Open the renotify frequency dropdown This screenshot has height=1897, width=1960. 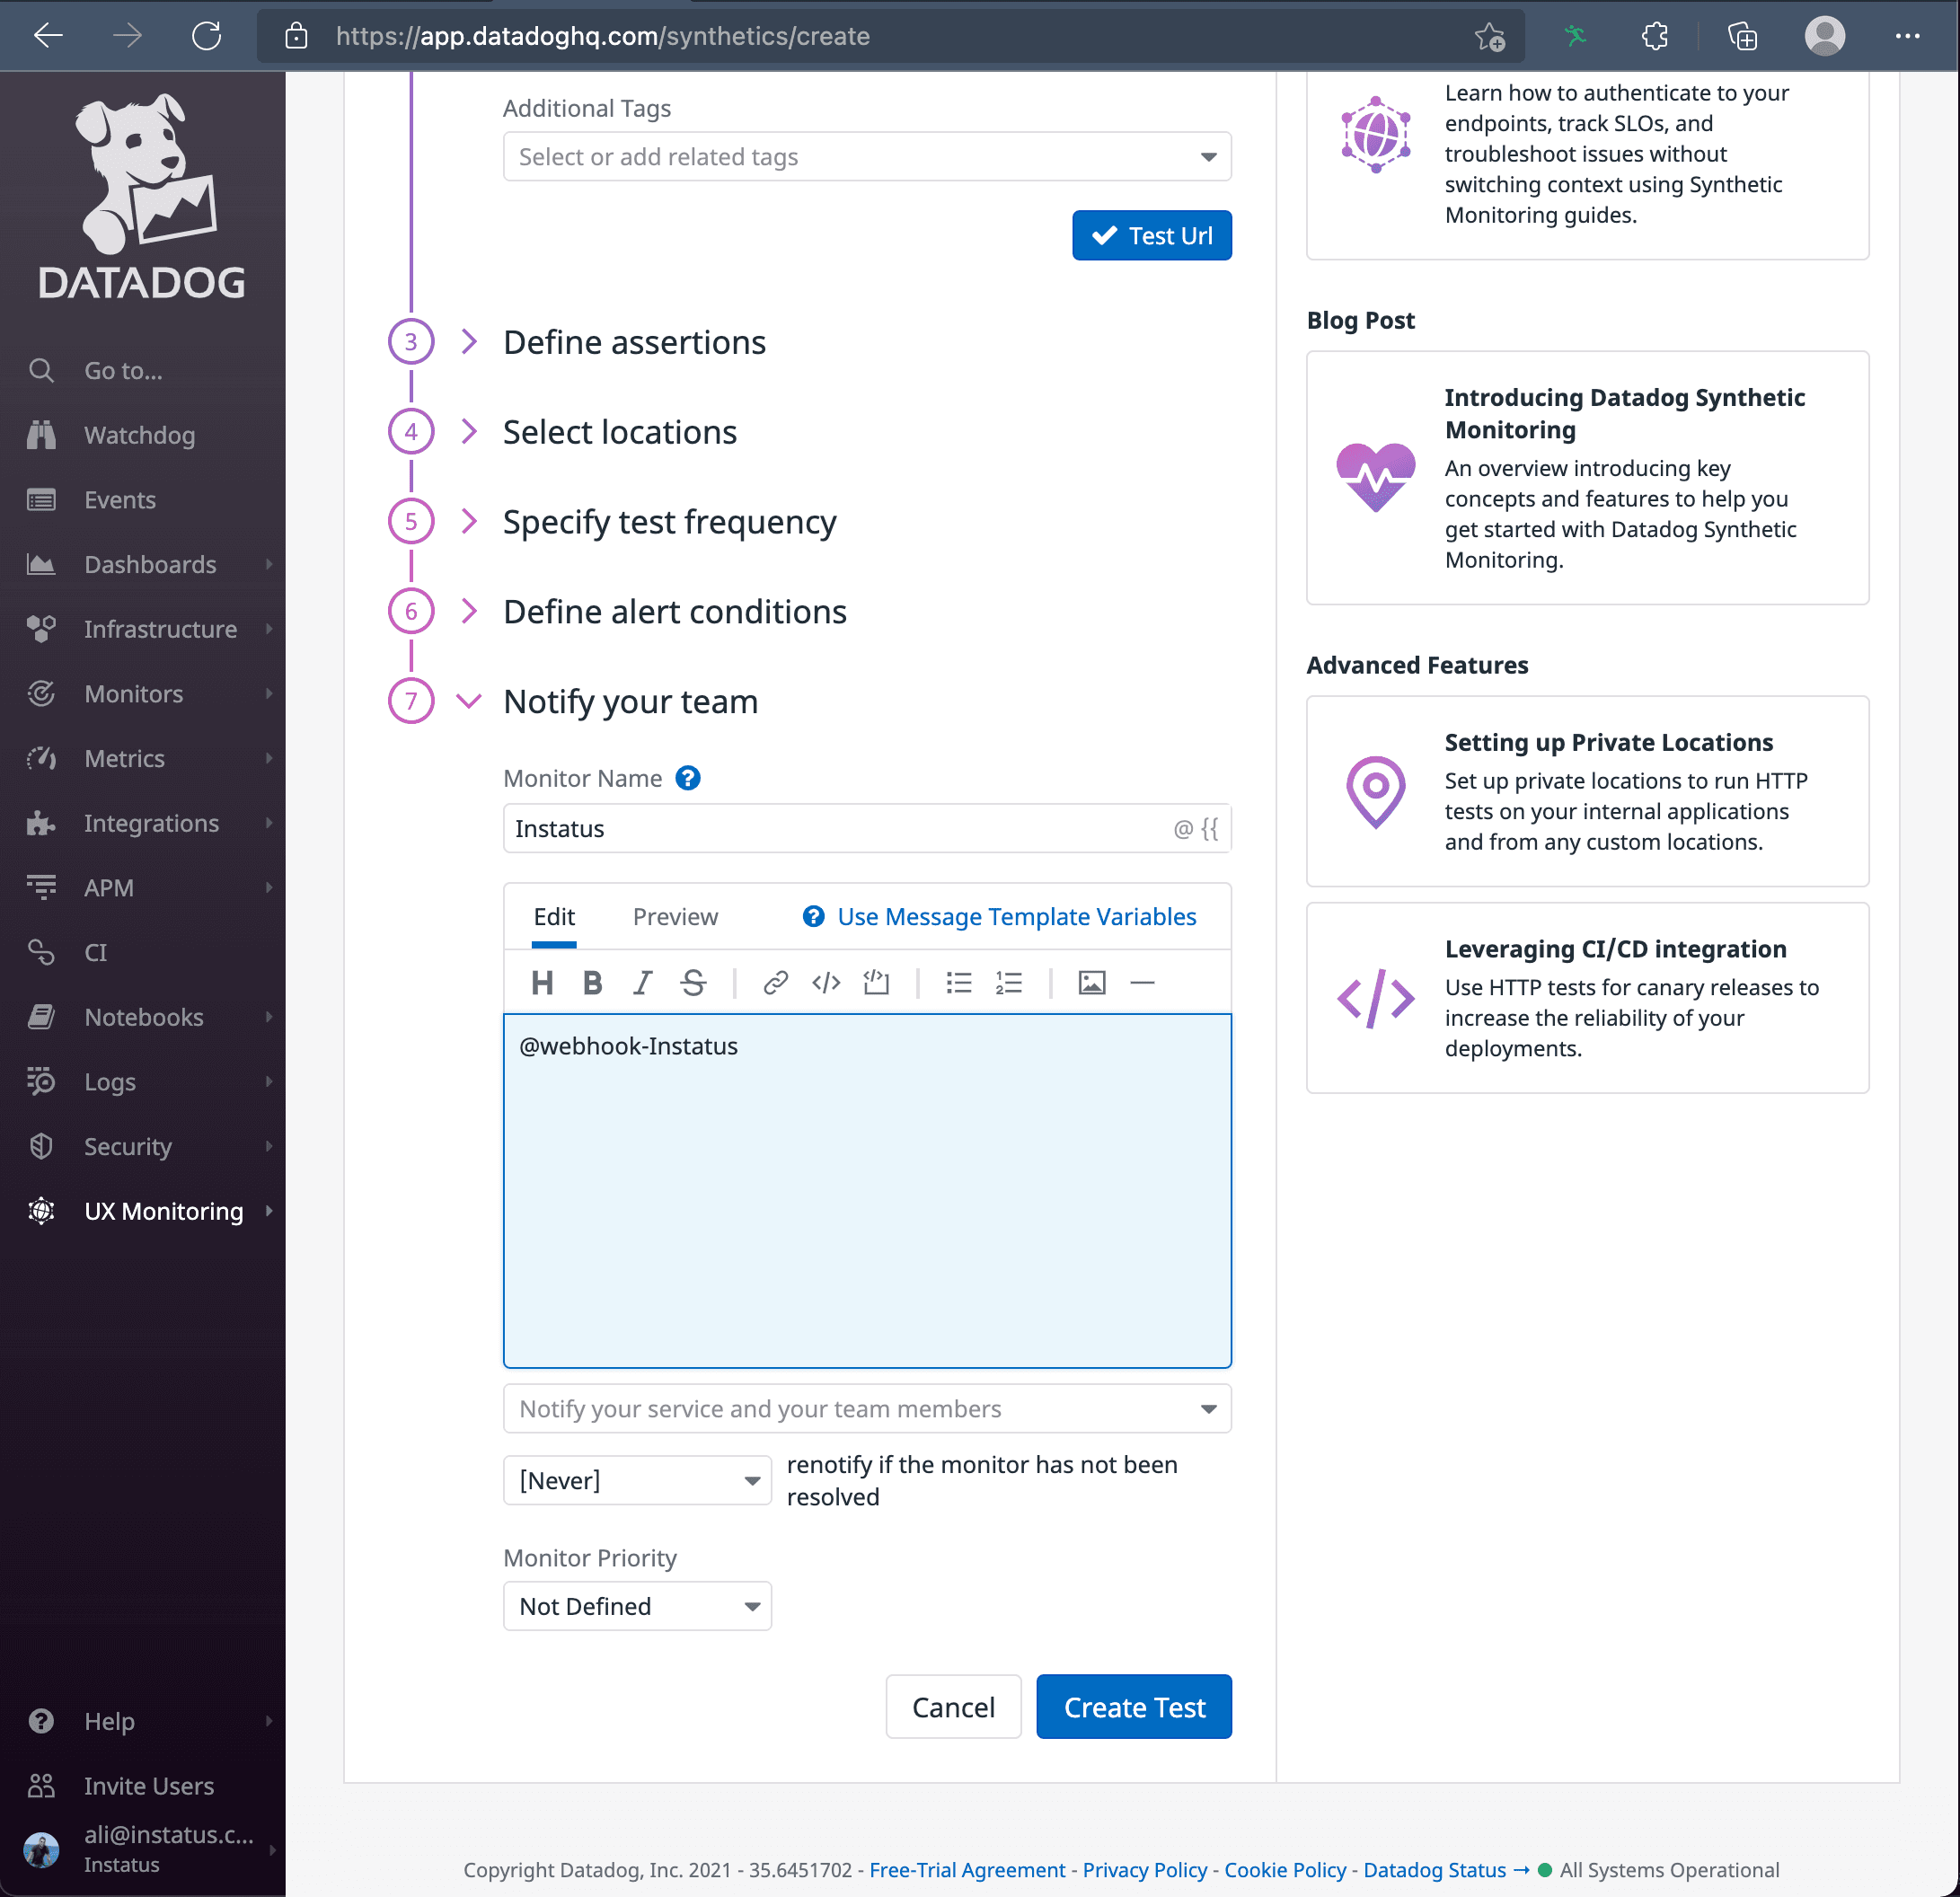[637, 1480]
